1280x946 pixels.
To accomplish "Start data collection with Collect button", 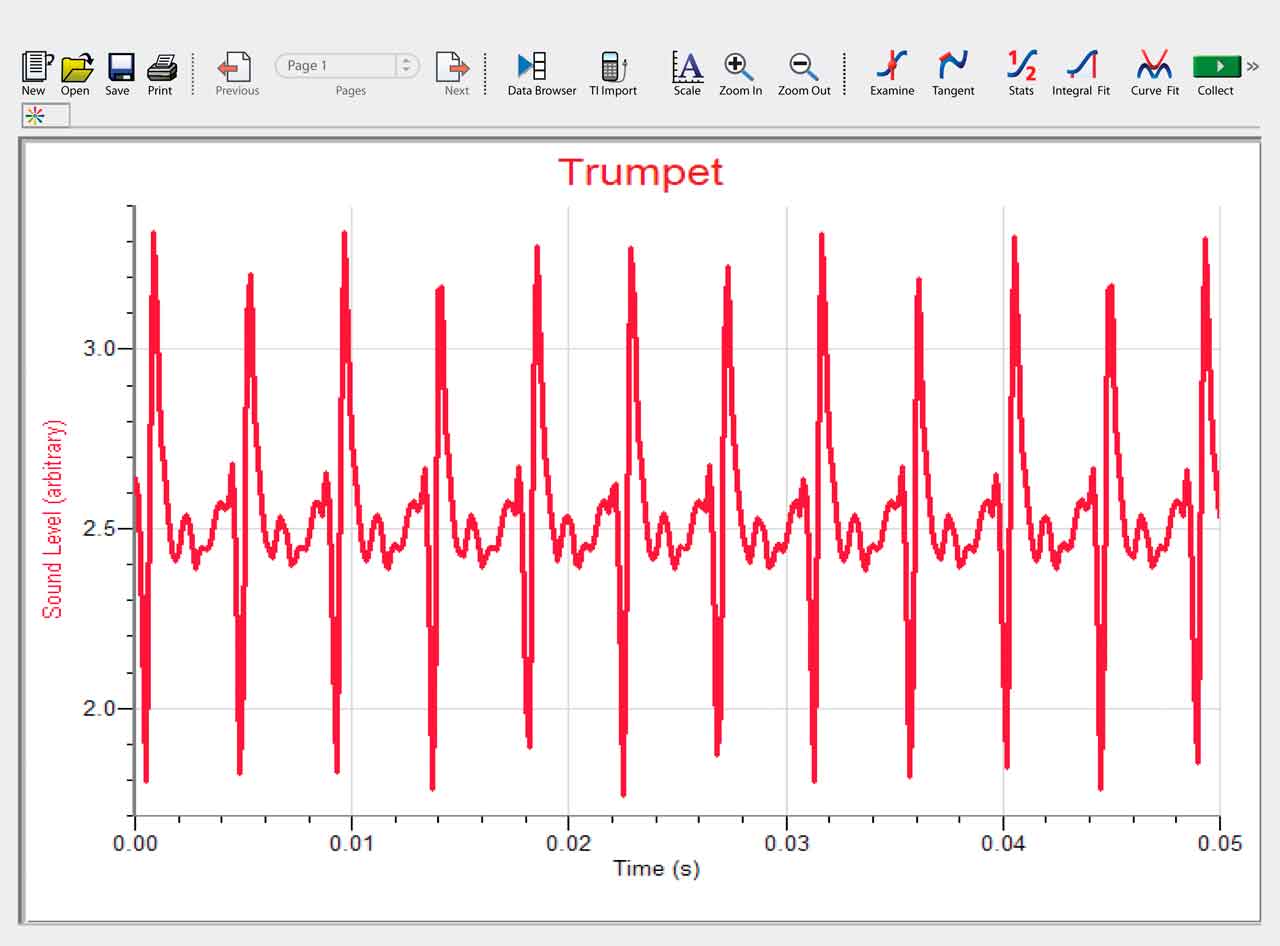I will pyautogui.click(x=1216, y=67).
